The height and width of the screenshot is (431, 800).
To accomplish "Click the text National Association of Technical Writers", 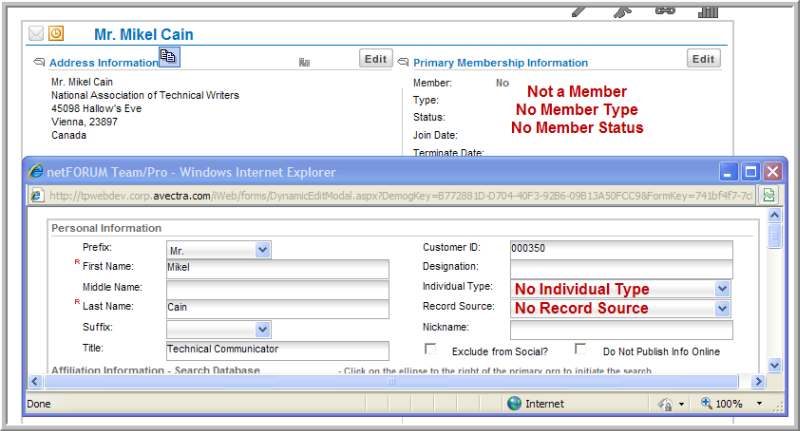I will (145, 95).
